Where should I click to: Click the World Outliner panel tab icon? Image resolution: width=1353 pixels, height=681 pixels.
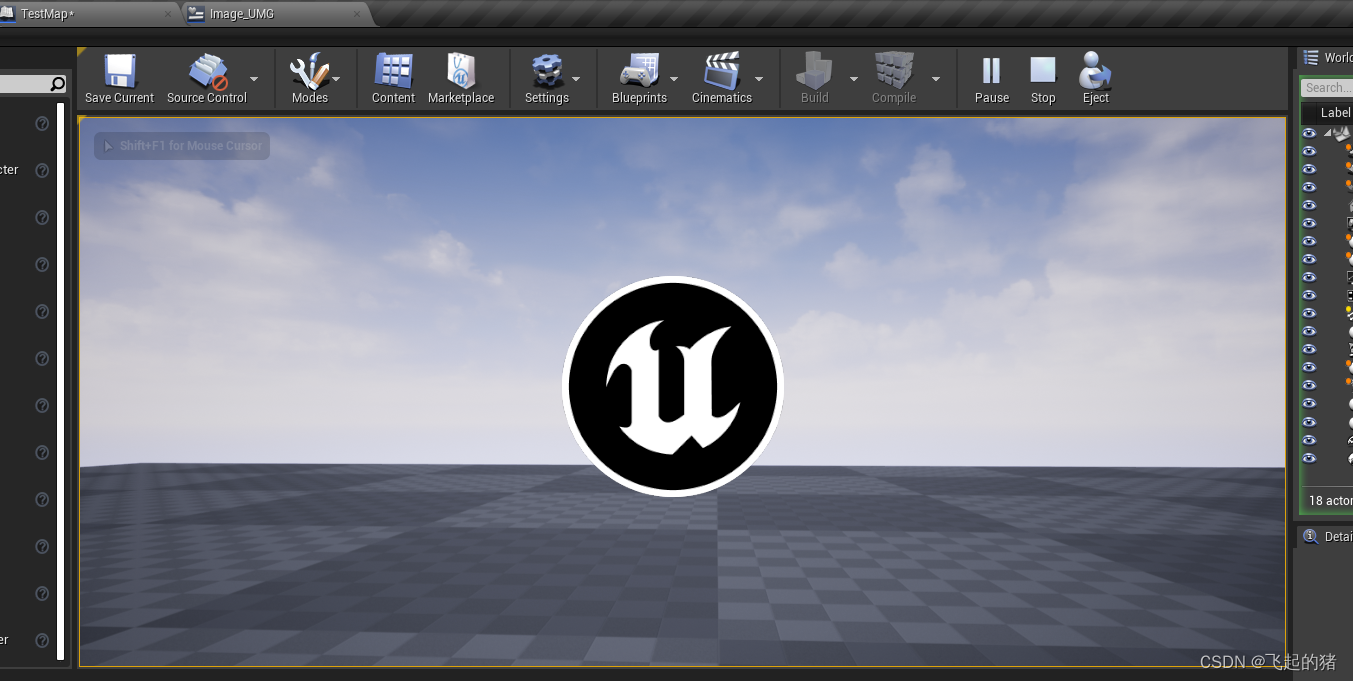point(1310,57)
